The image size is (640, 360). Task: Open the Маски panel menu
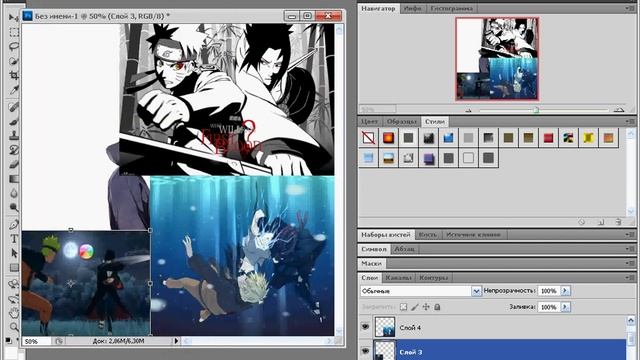click(x=629, y=264)
